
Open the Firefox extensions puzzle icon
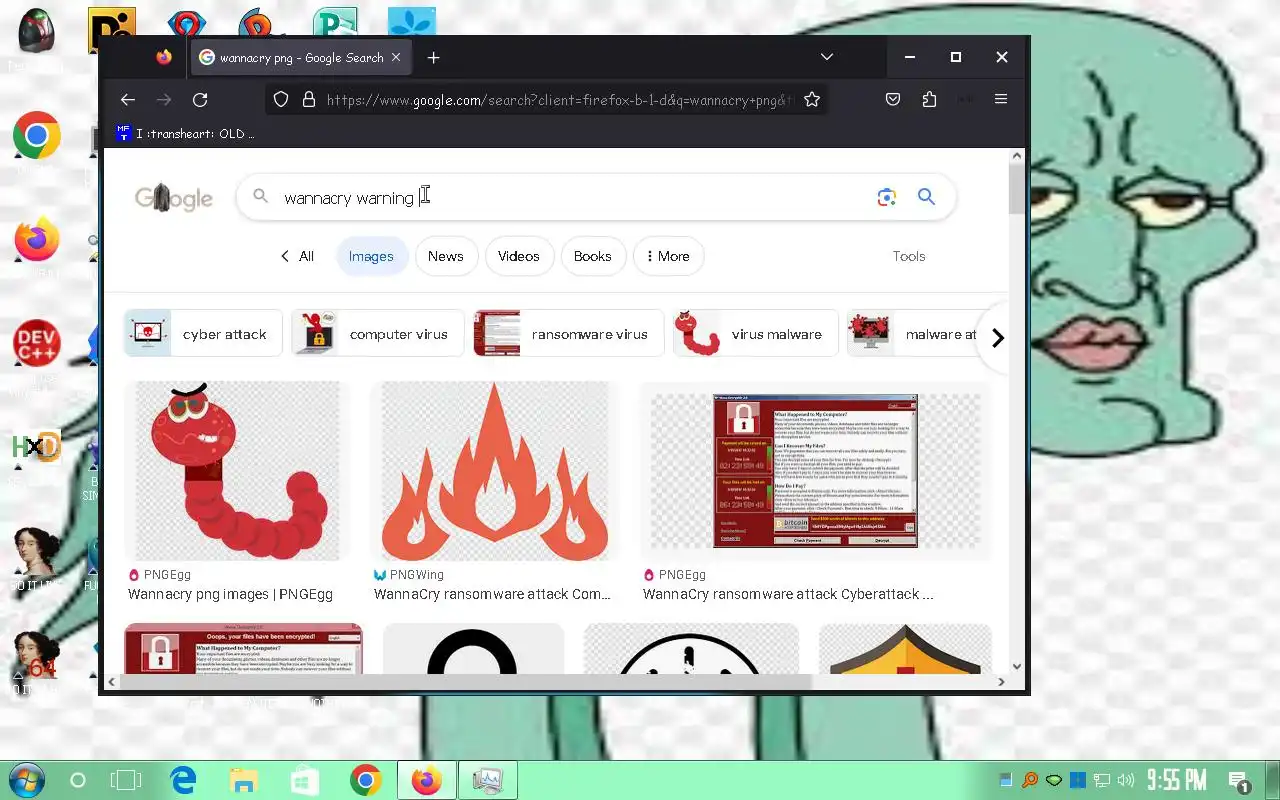point(929,100)
